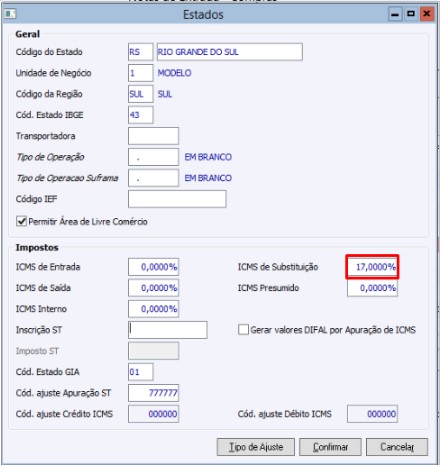The image size is (440, 465).
Task: Click the Código do Estado label
Action: tap(49, 52)
